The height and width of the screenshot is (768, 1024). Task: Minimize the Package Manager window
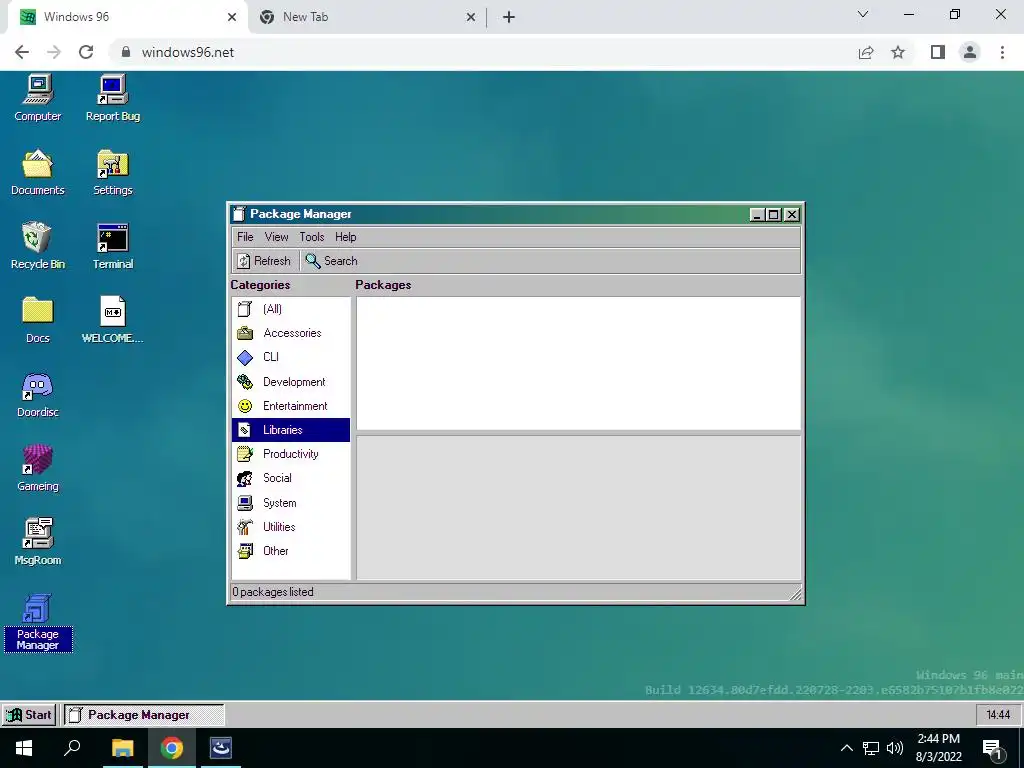pos(757,214)
